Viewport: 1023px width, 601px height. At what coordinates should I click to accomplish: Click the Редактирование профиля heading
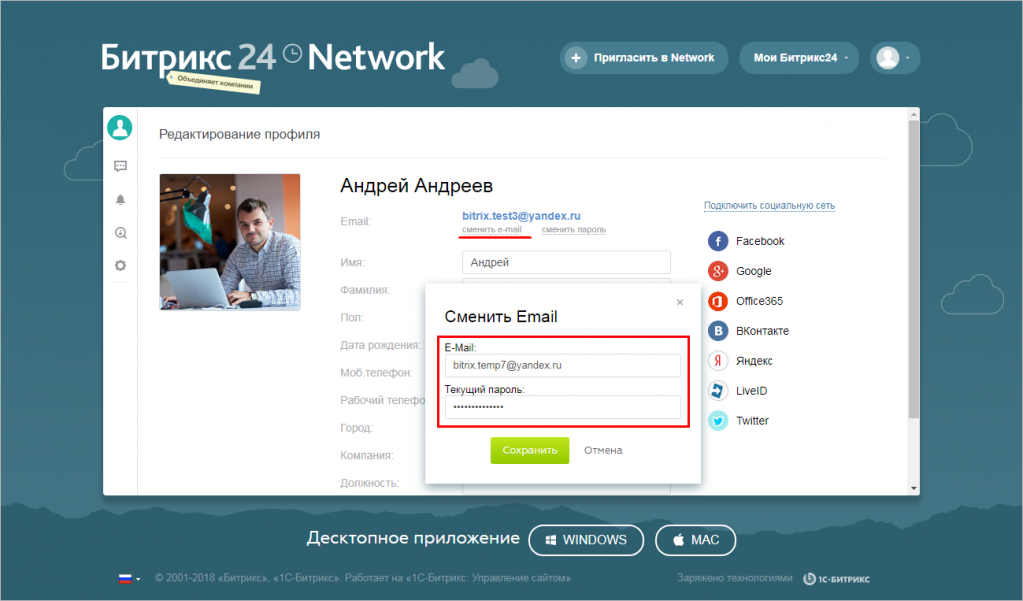click(x=239, y=134)
